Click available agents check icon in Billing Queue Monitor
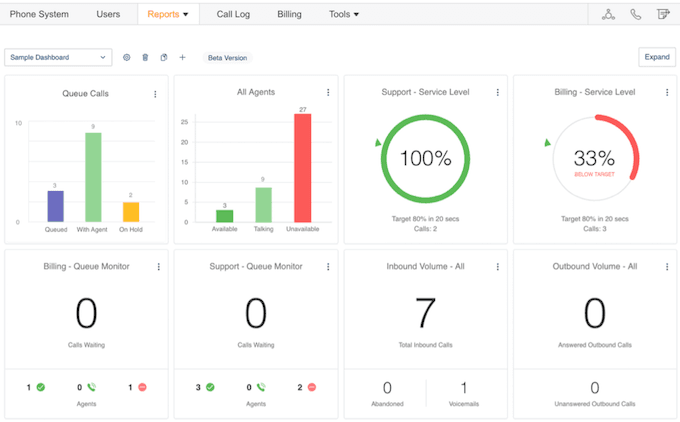 pyautogui.click(x=41, y=387)
